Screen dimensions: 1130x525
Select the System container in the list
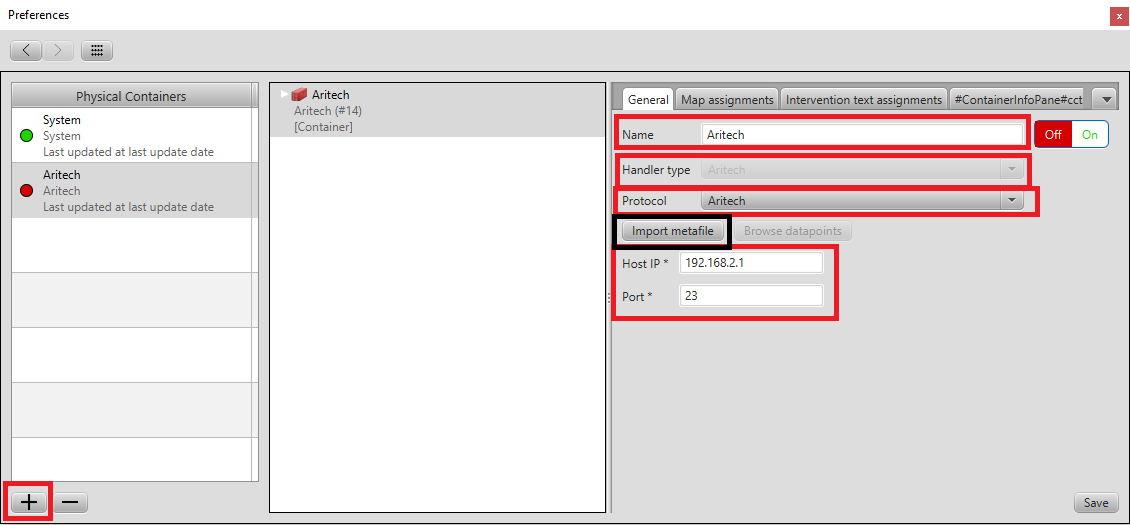pyautogui.click(x=130, y=135)
